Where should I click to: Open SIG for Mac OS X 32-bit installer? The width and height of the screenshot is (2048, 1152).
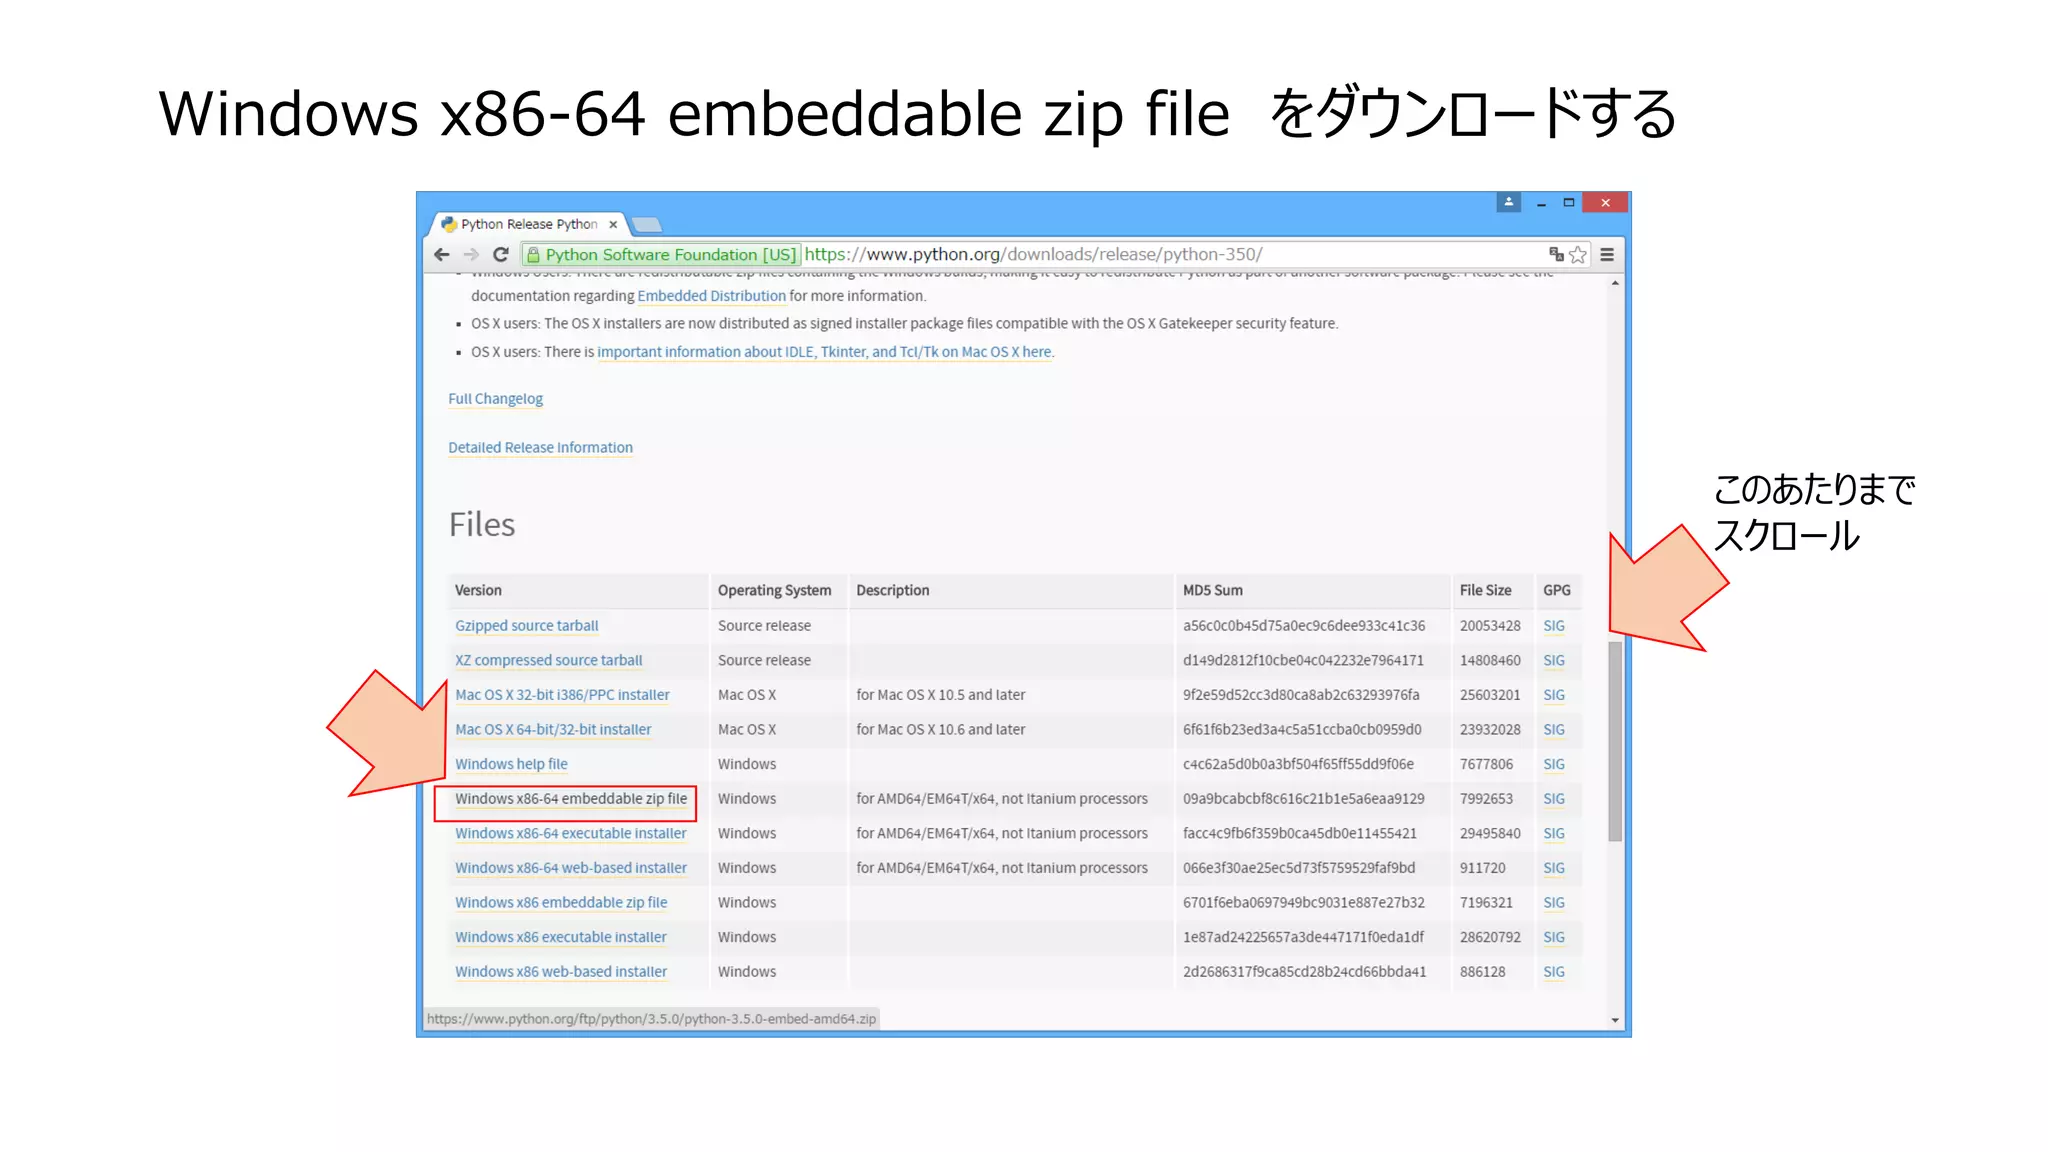point(1553,695)
